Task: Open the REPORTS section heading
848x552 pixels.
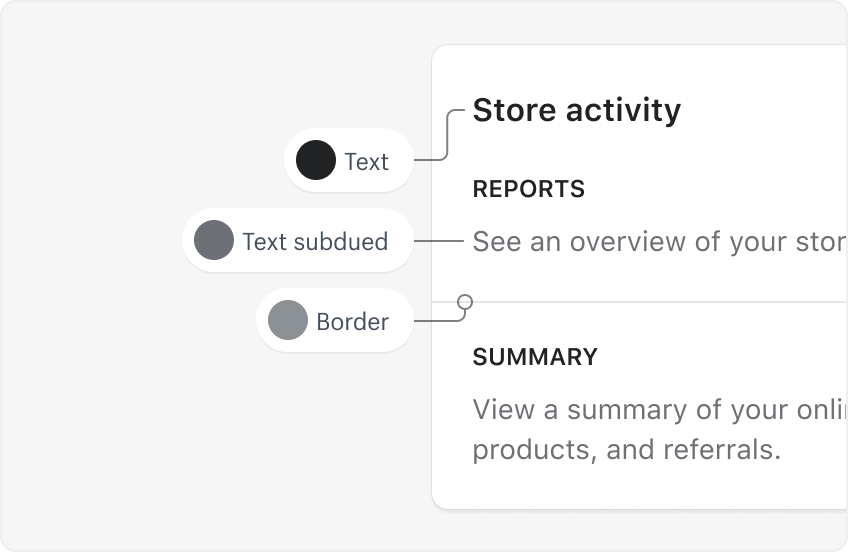Action: pos(528,189)
